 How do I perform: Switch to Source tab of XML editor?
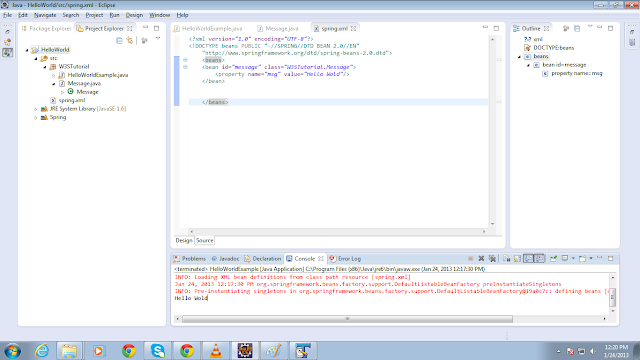204,240
